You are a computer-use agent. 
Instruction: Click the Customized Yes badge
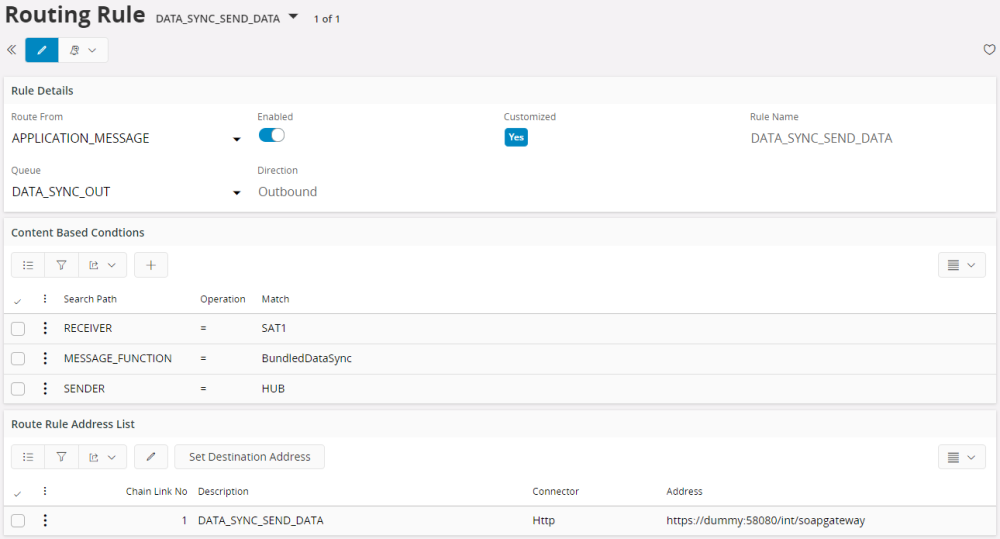tap(515, 137)
